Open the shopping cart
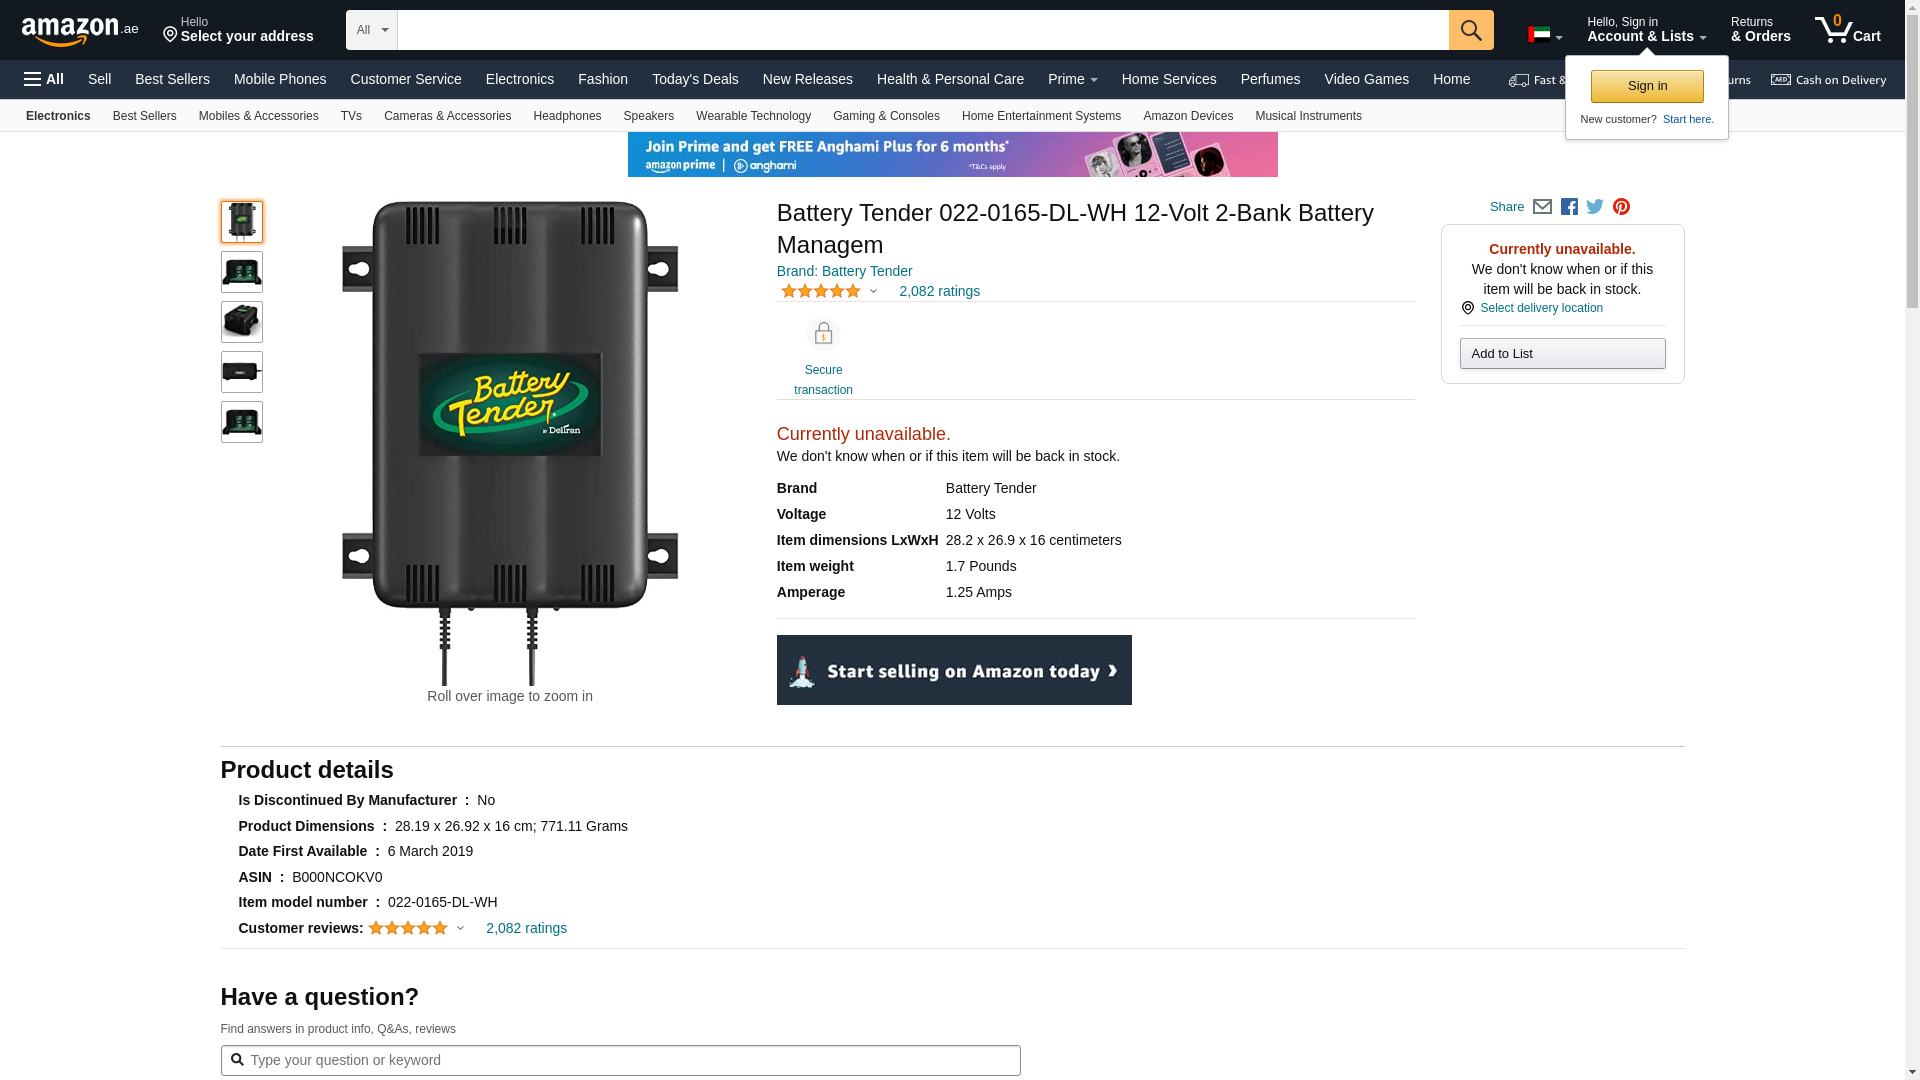This screenshot has height=1080, width=1920. [1847, 30]
